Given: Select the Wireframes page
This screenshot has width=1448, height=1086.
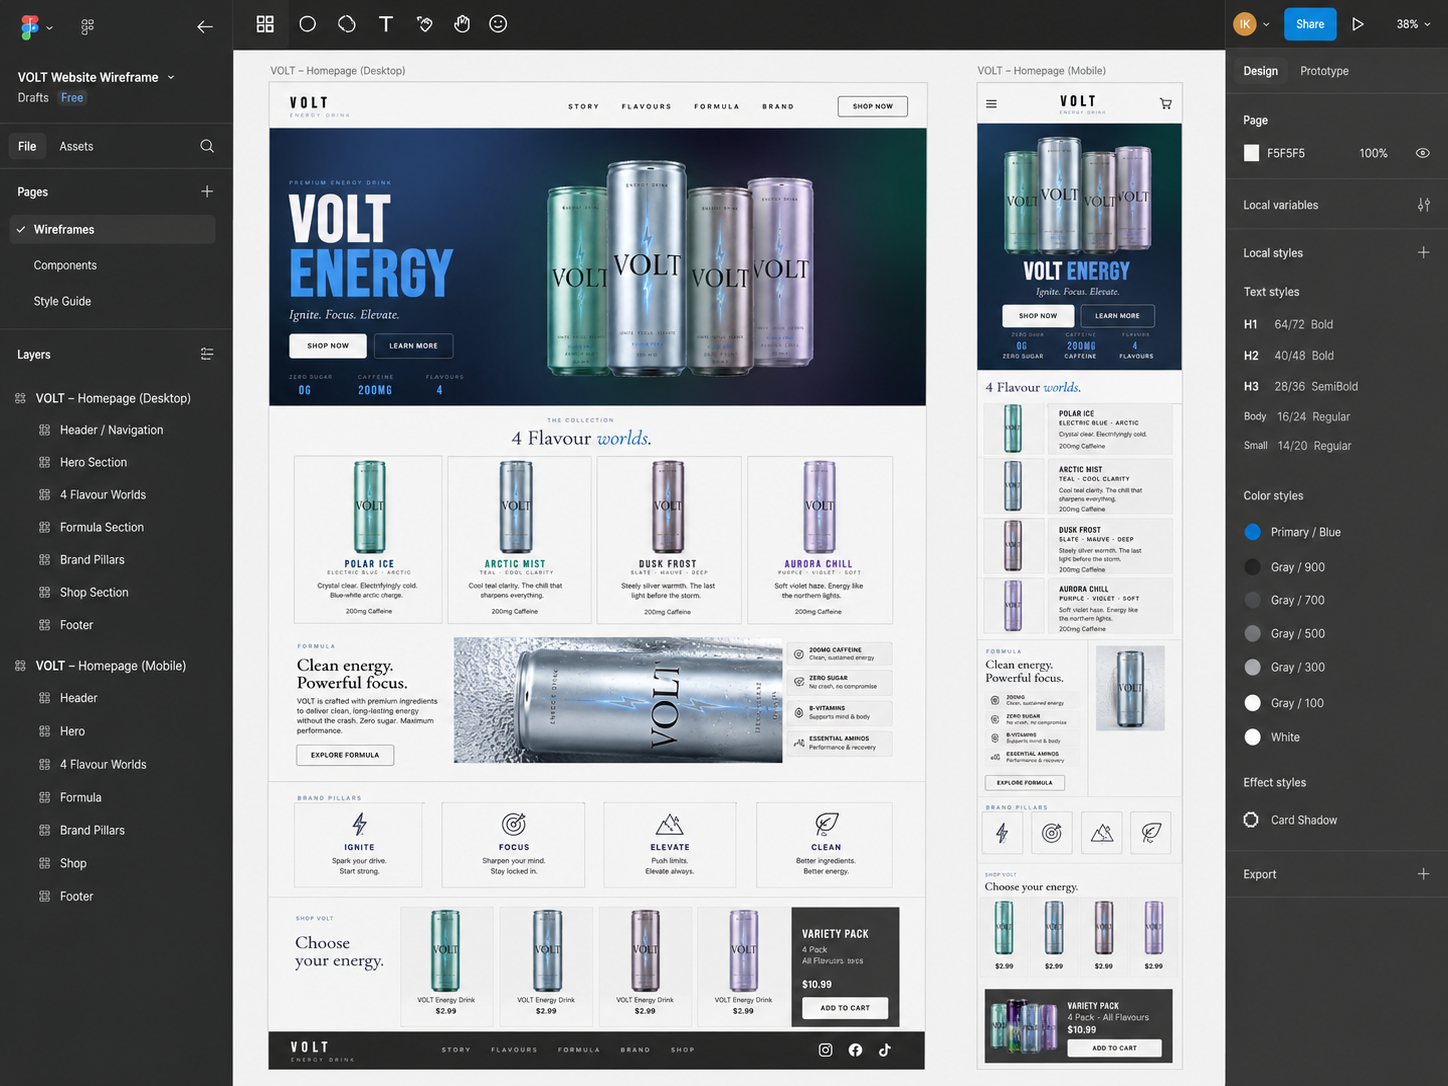Looking at the screenshot, I should pyautogui.click(x=112, y=229).
